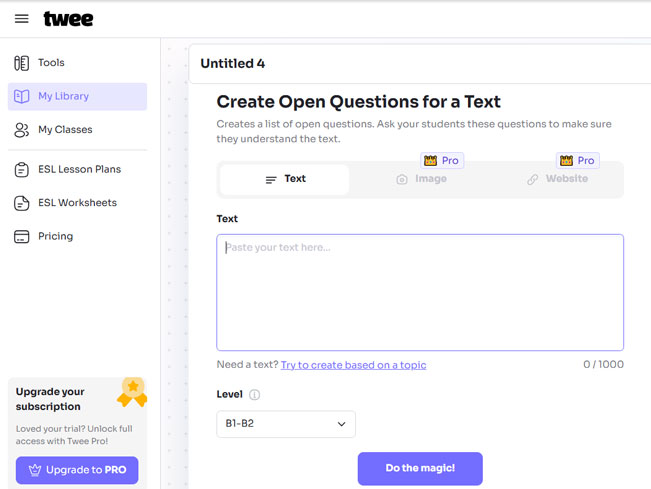Viewport: 651px width, 489px height.
Task: Click inside the Paste your text field
Action: [420, 292]
